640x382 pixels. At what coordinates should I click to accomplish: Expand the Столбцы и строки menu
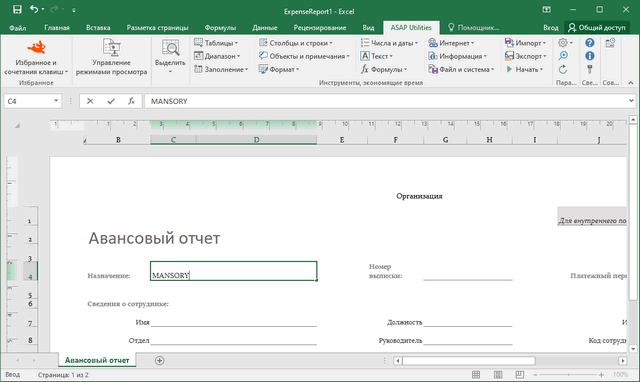296,43
